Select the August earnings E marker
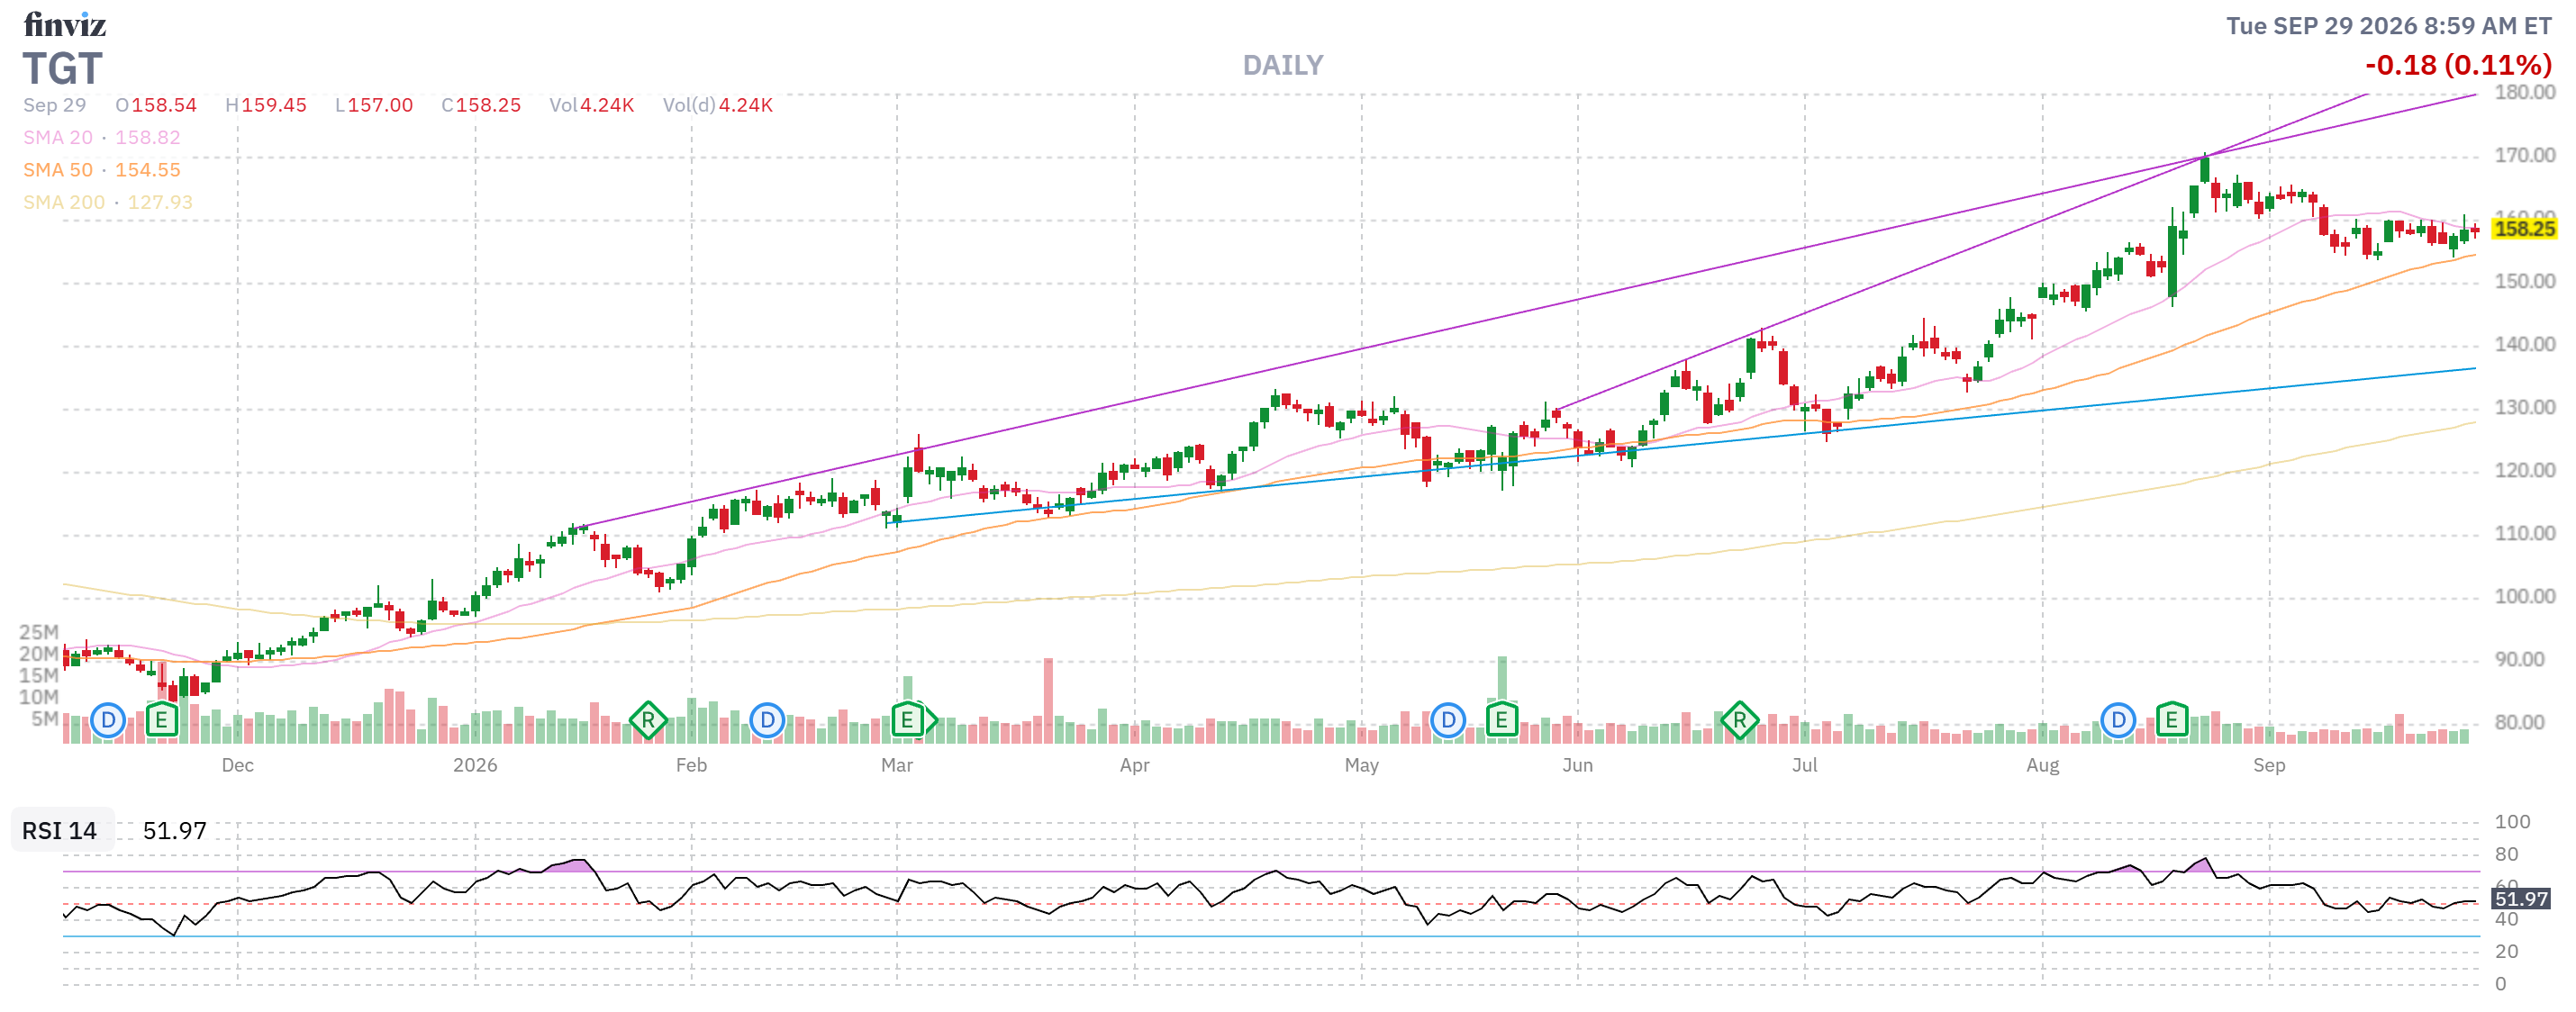The image size is (2576, 1012). click(x=2171, y=720)
